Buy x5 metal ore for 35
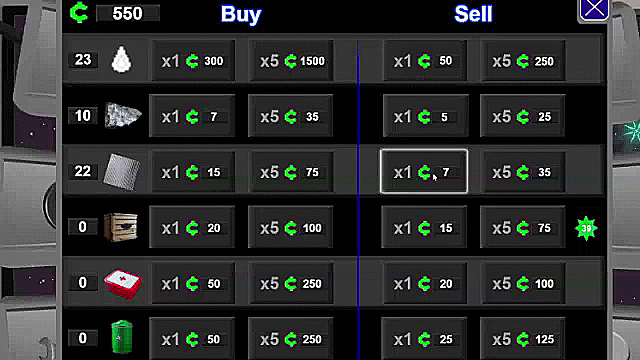The width and height of the screenshot is (640, 360). pos(291,116)
